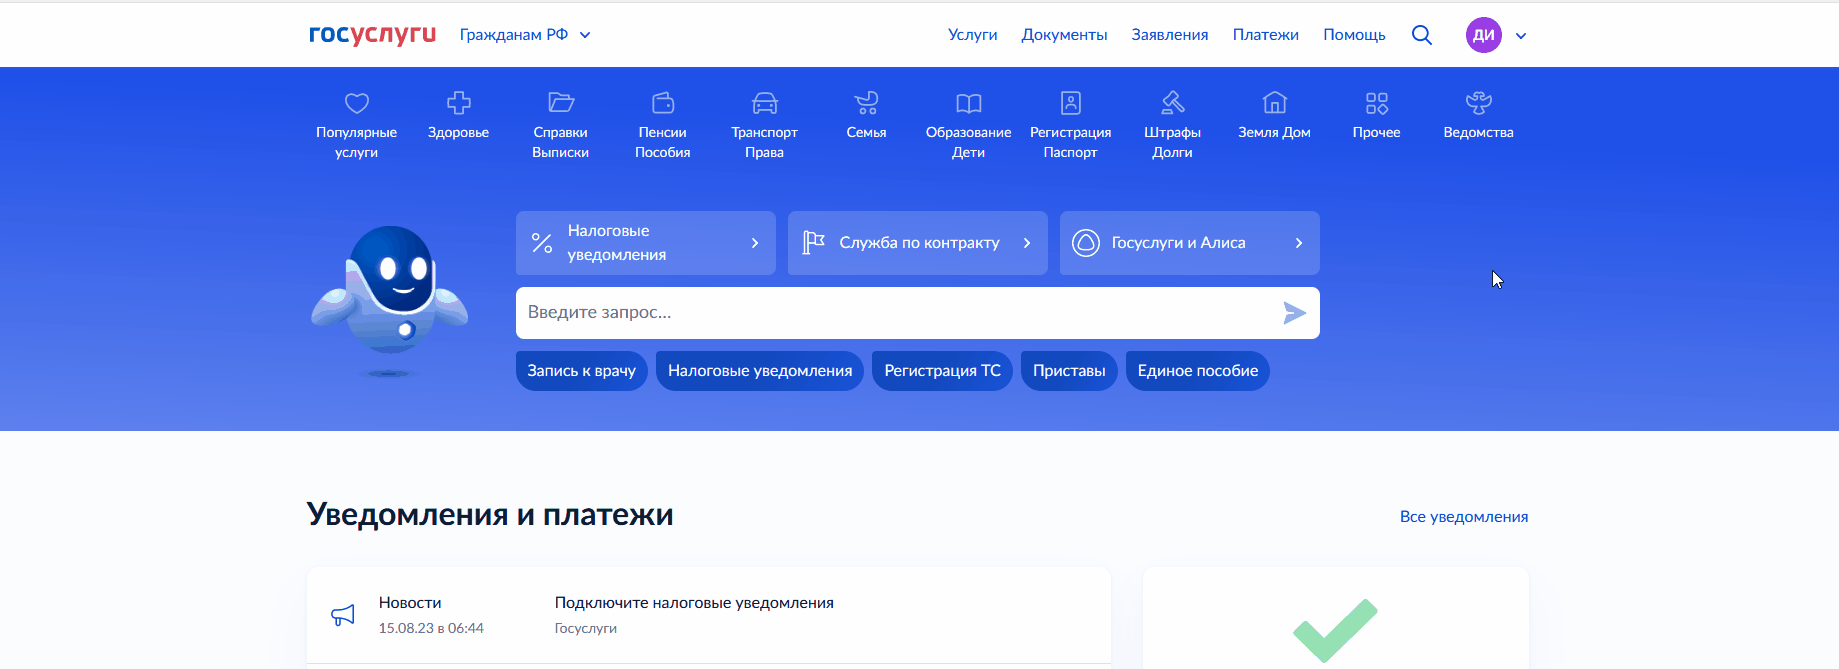Click the search magnifier icon

tap(1421, 35)
